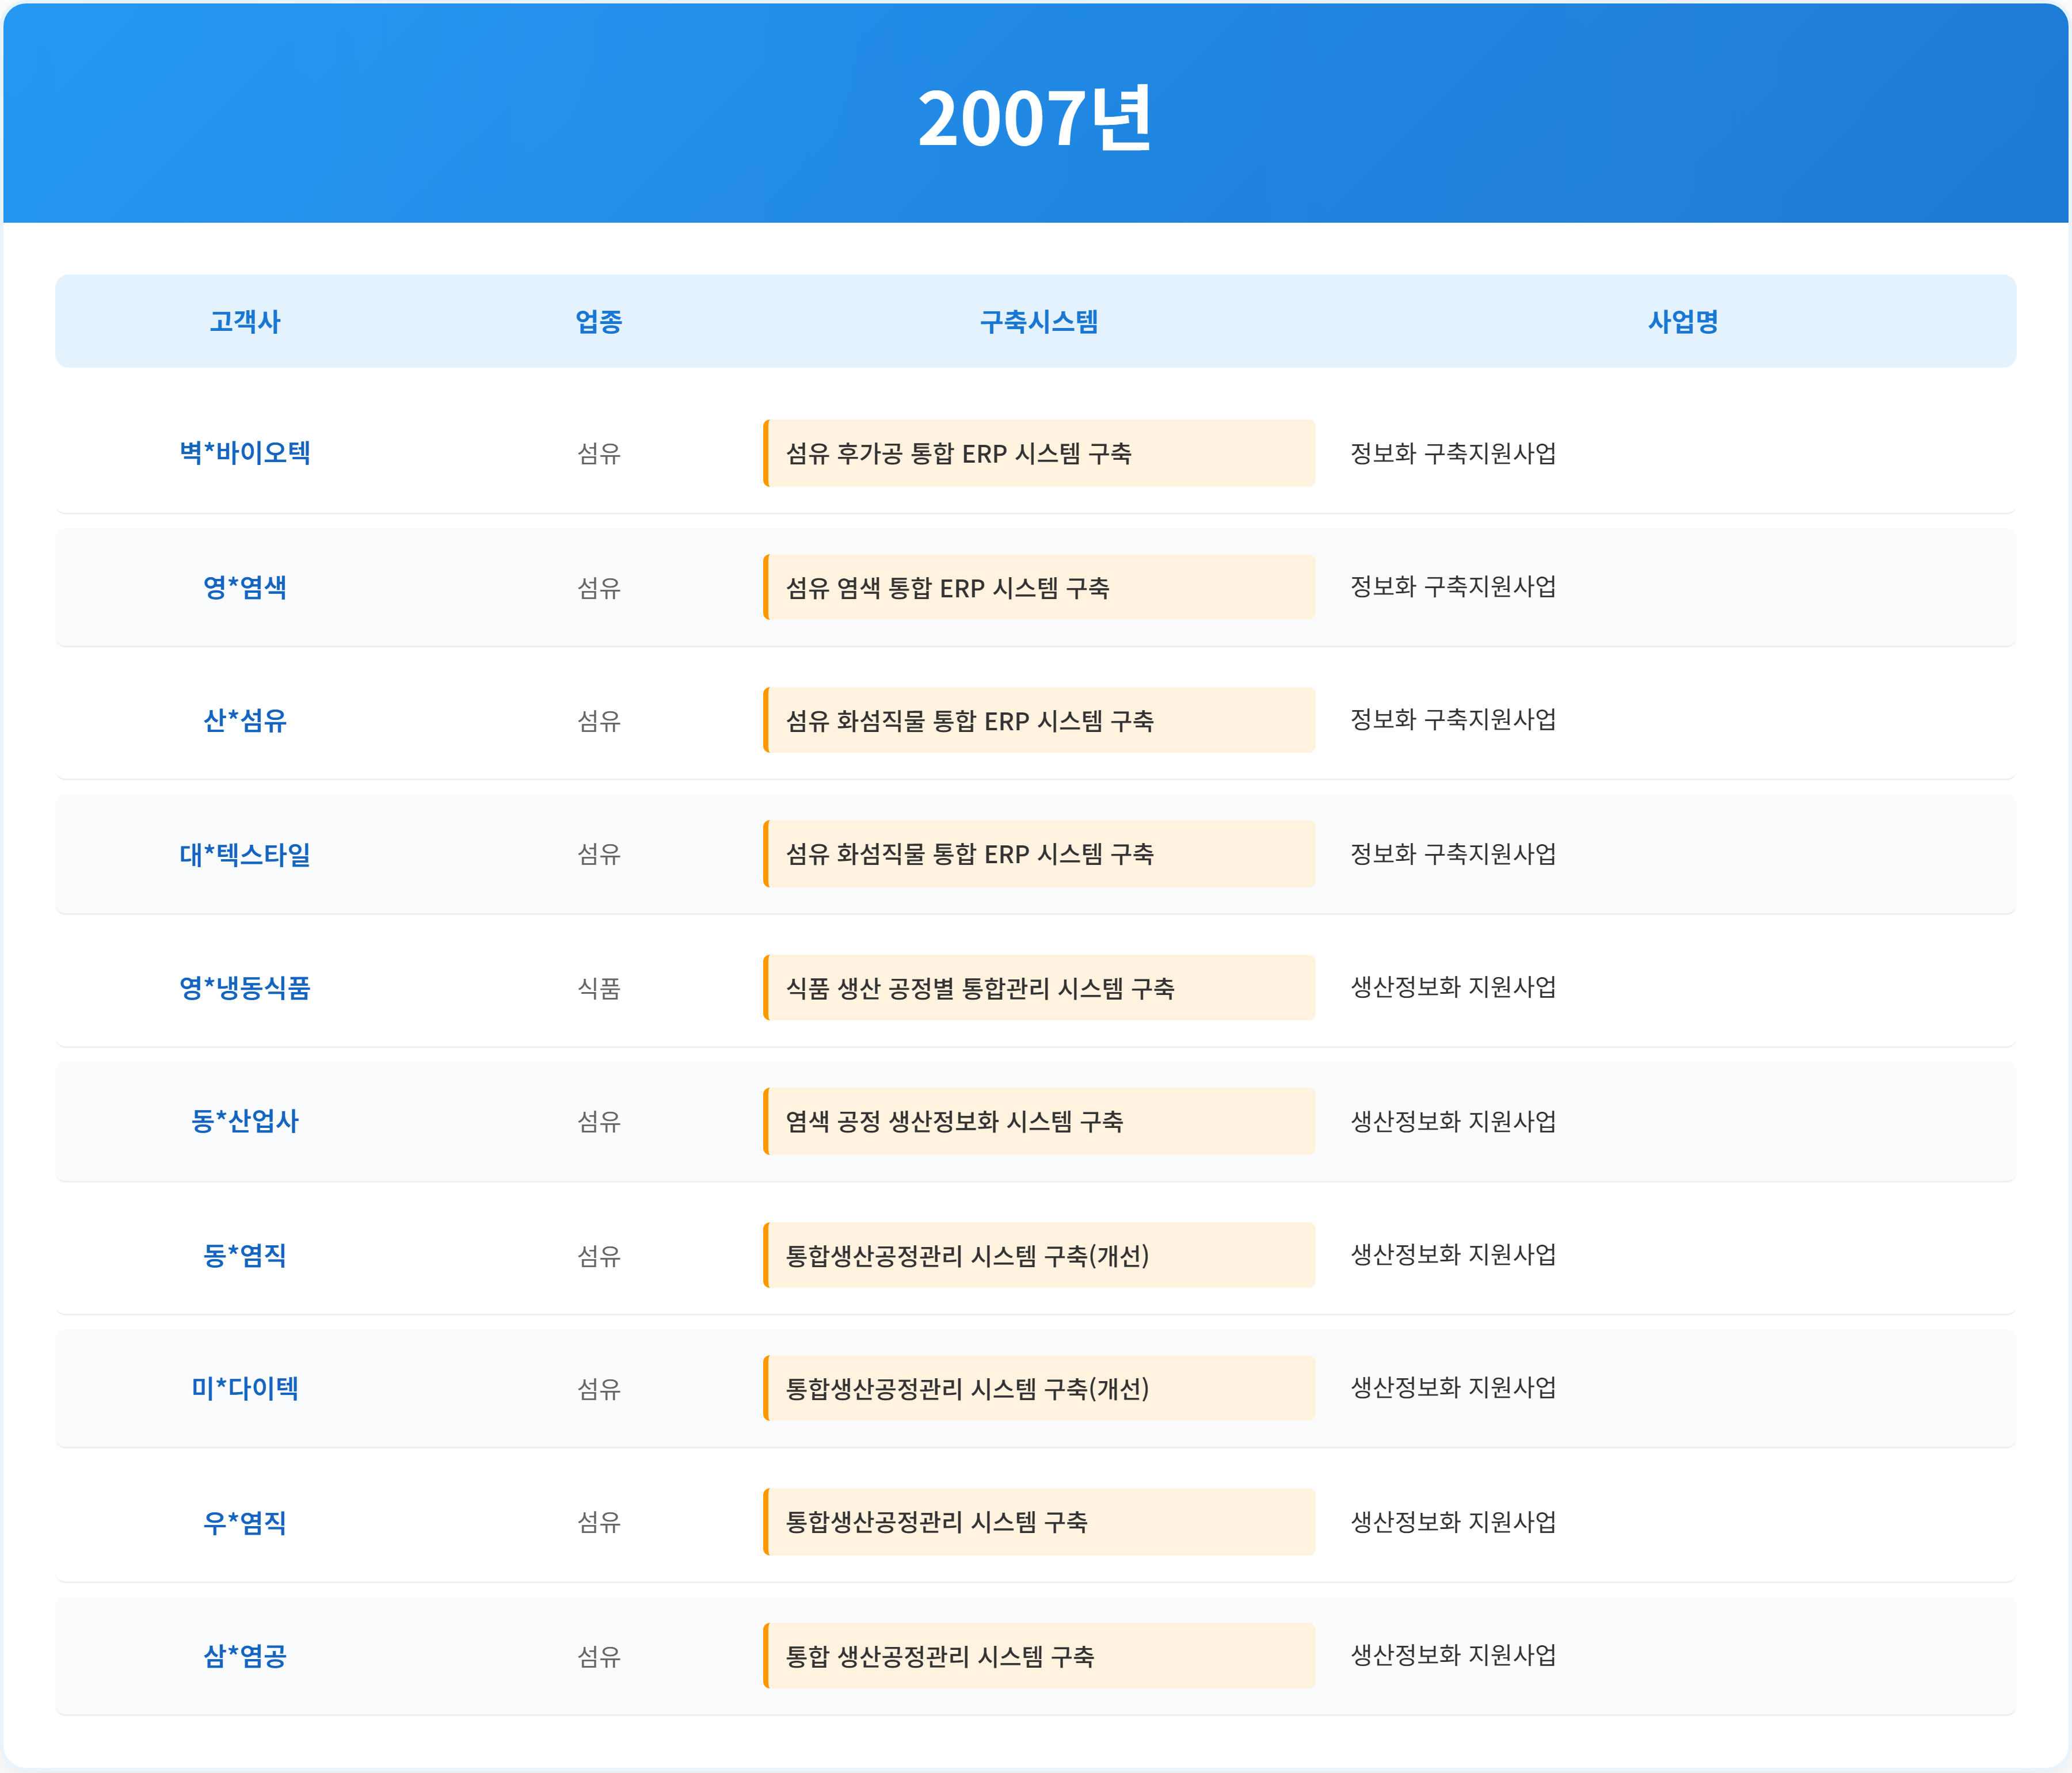Viewport: 2072px width, 1773px height.
Task: Click the 고객사 column header
Action: click(245, 321)
